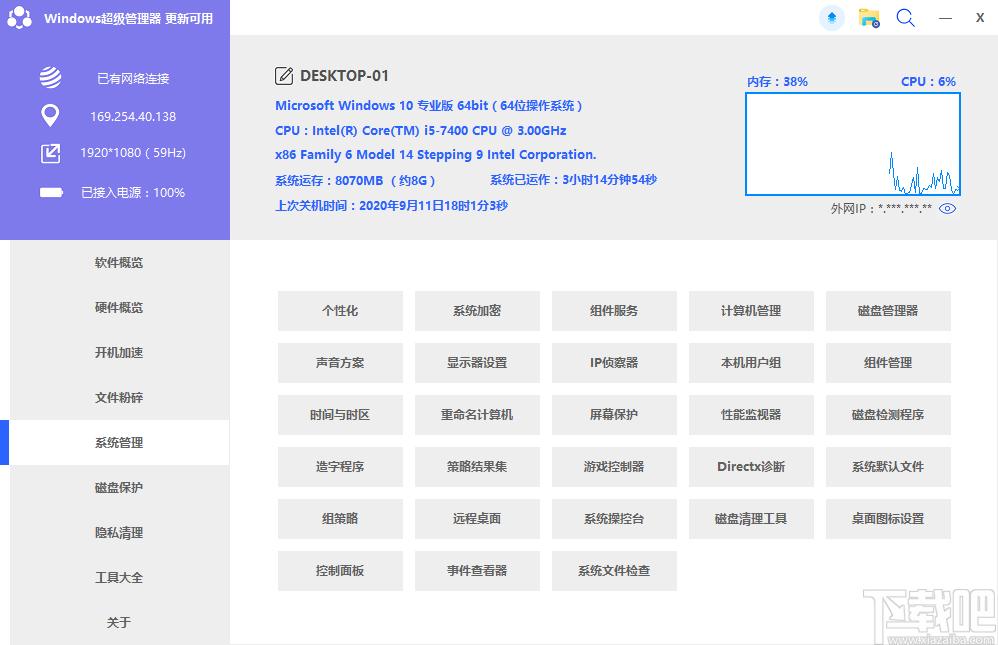Image resolution: width=998 pixels, height=645 pixels.
Task: Run 磁盘清理工具
Action: [751, 519]
